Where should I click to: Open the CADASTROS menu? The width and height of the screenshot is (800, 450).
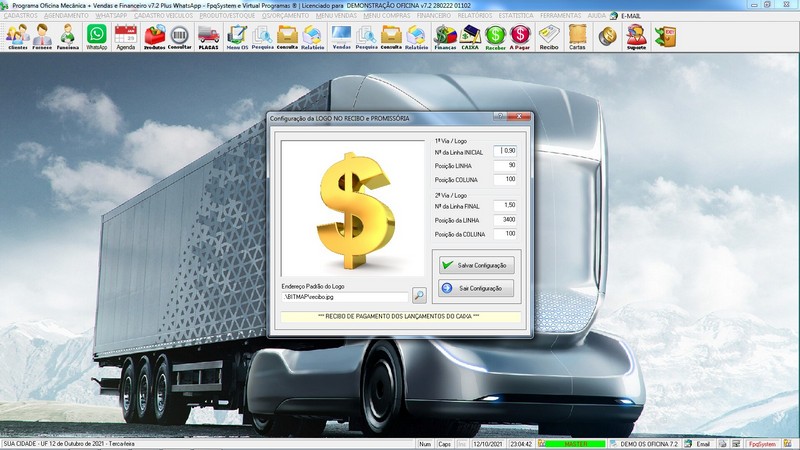point(20,16)
